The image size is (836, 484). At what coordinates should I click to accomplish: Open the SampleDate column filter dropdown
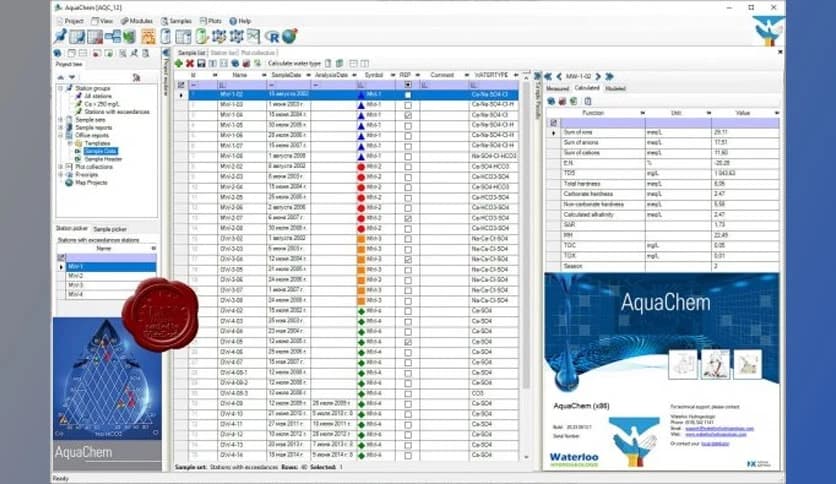tap(308, 75)
